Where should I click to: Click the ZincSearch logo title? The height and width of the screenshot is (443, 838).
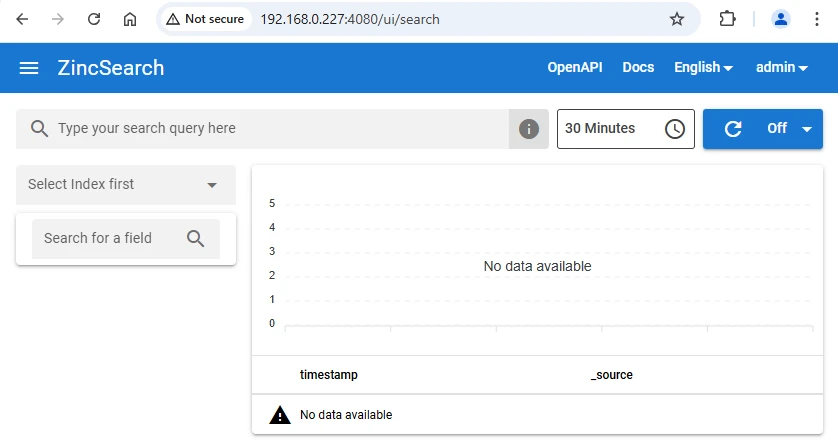(111, 68)
